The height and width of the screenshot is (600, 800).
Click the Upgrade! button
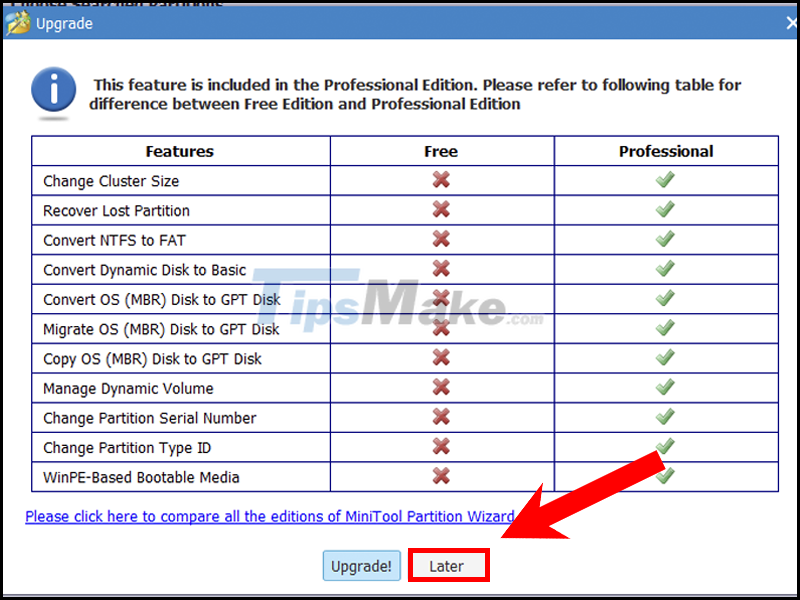point(361,566)
